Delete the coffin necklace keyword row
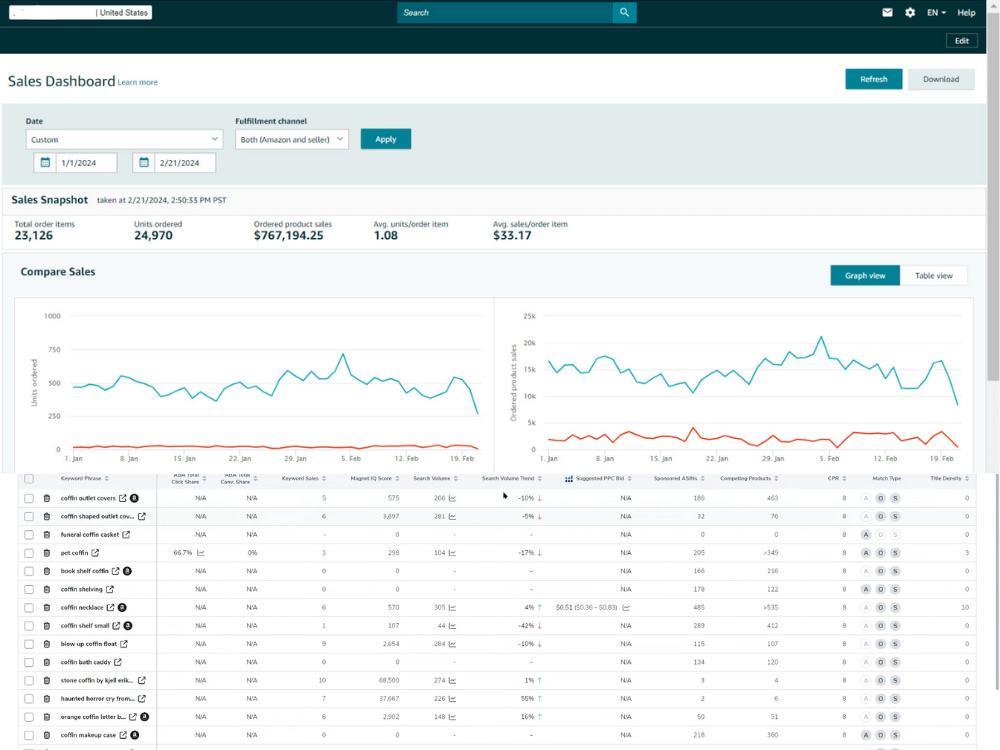The image size is (1000, 750). [47, 608]
